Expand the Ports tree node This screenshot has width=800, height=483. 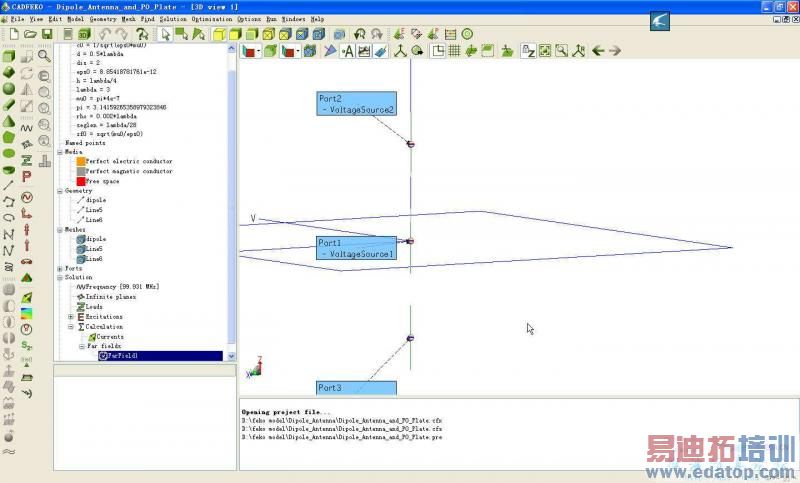(60, 268)
